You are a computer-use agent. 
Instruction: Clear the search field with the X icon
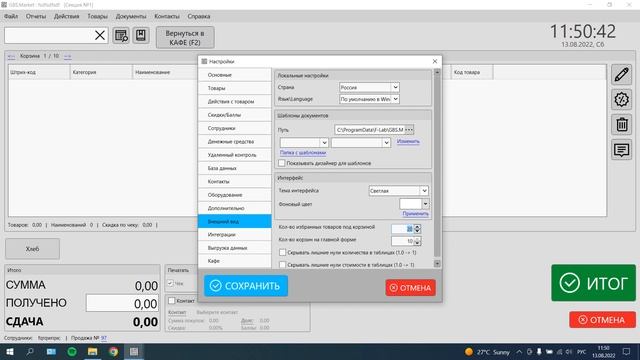pos(100,36)
